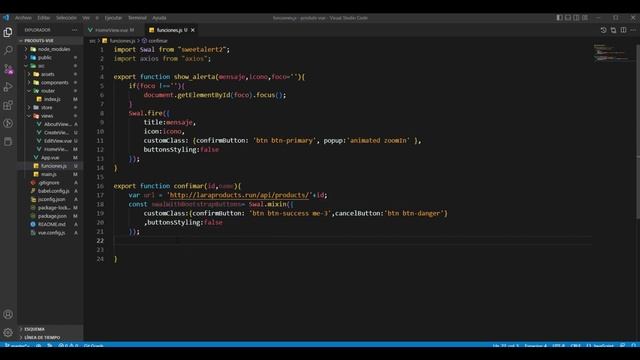The width and height of the screenshot is (640, 360).
Task: Open babel.config.js in explorer
Action: [50, 191]
